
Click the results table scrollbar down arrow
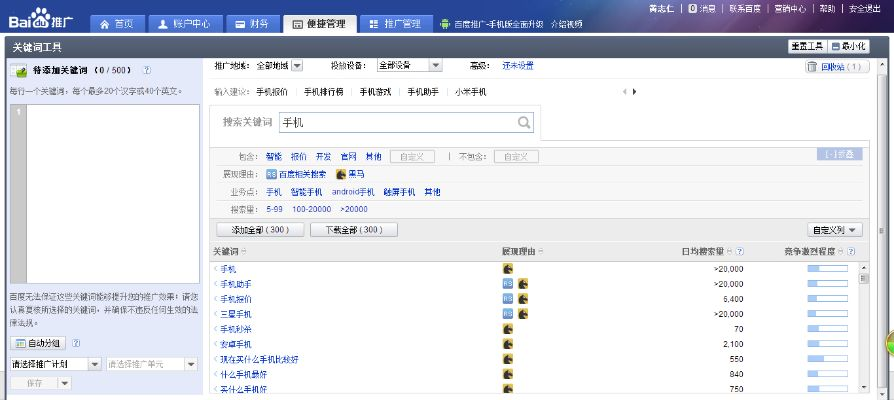864,387
